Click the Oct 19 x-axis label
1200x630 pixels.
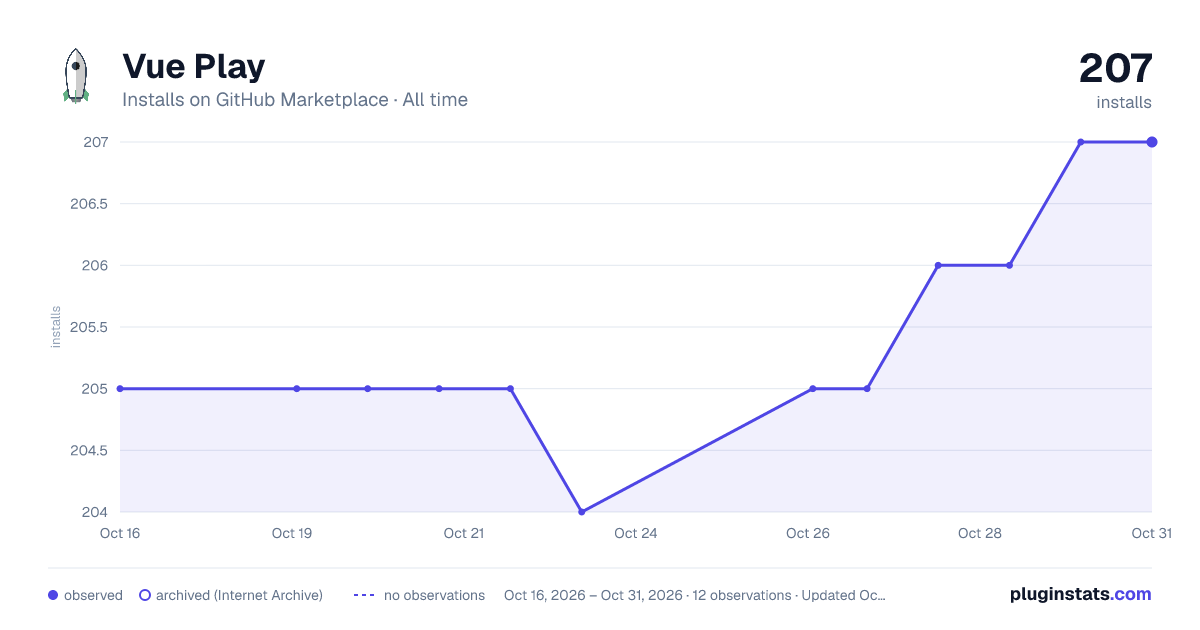coord(292,533)
